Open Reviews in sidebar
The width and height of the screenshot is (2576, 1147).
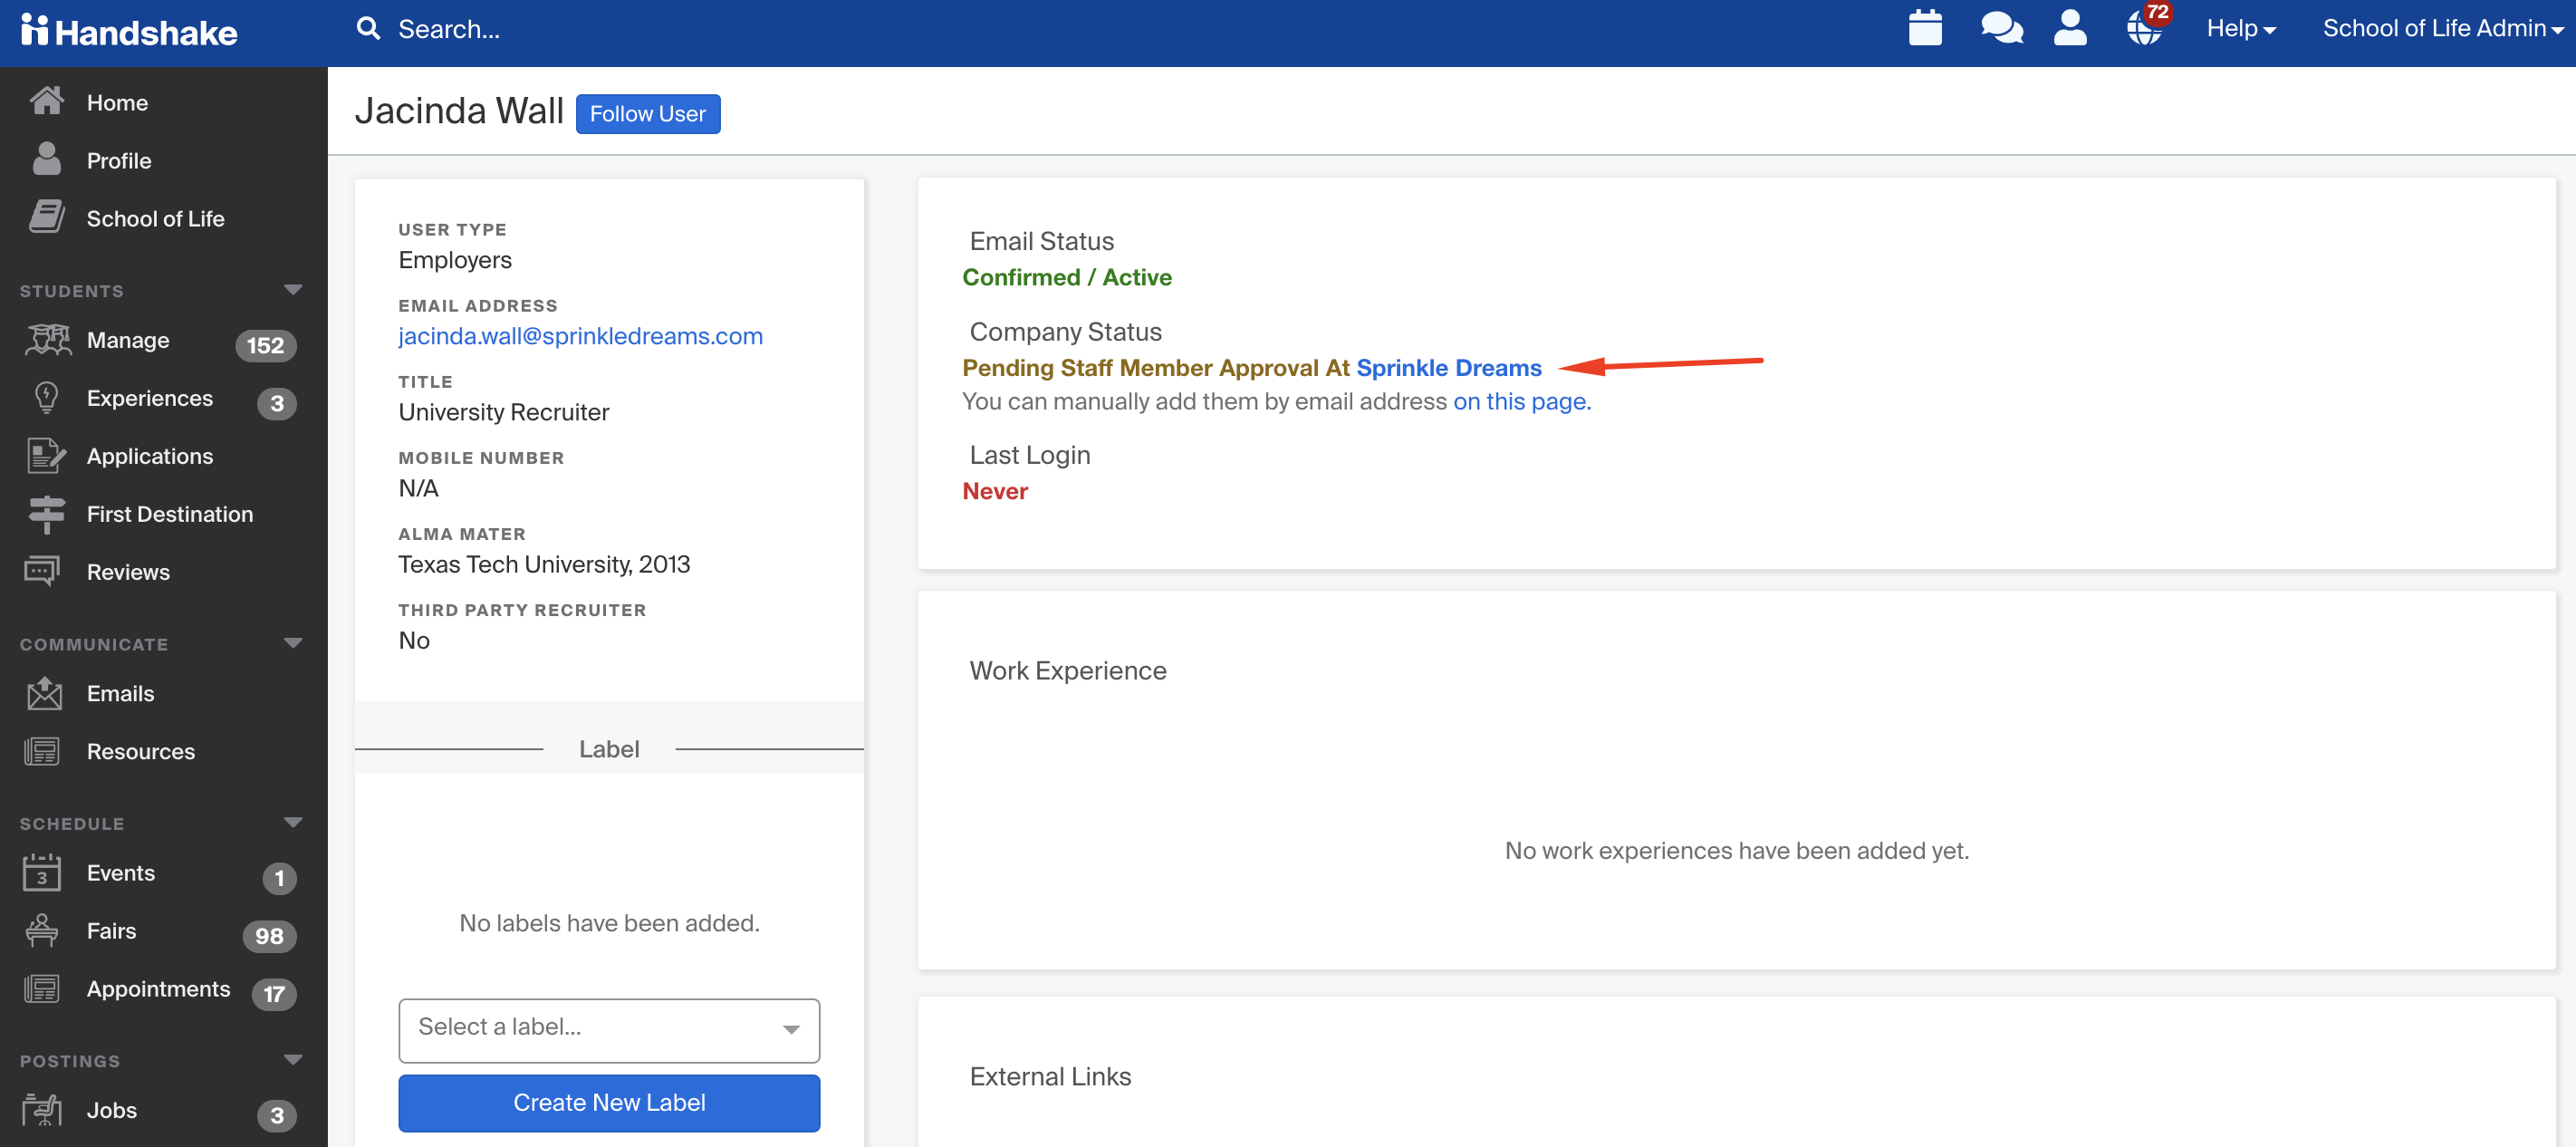click(128, 572)
